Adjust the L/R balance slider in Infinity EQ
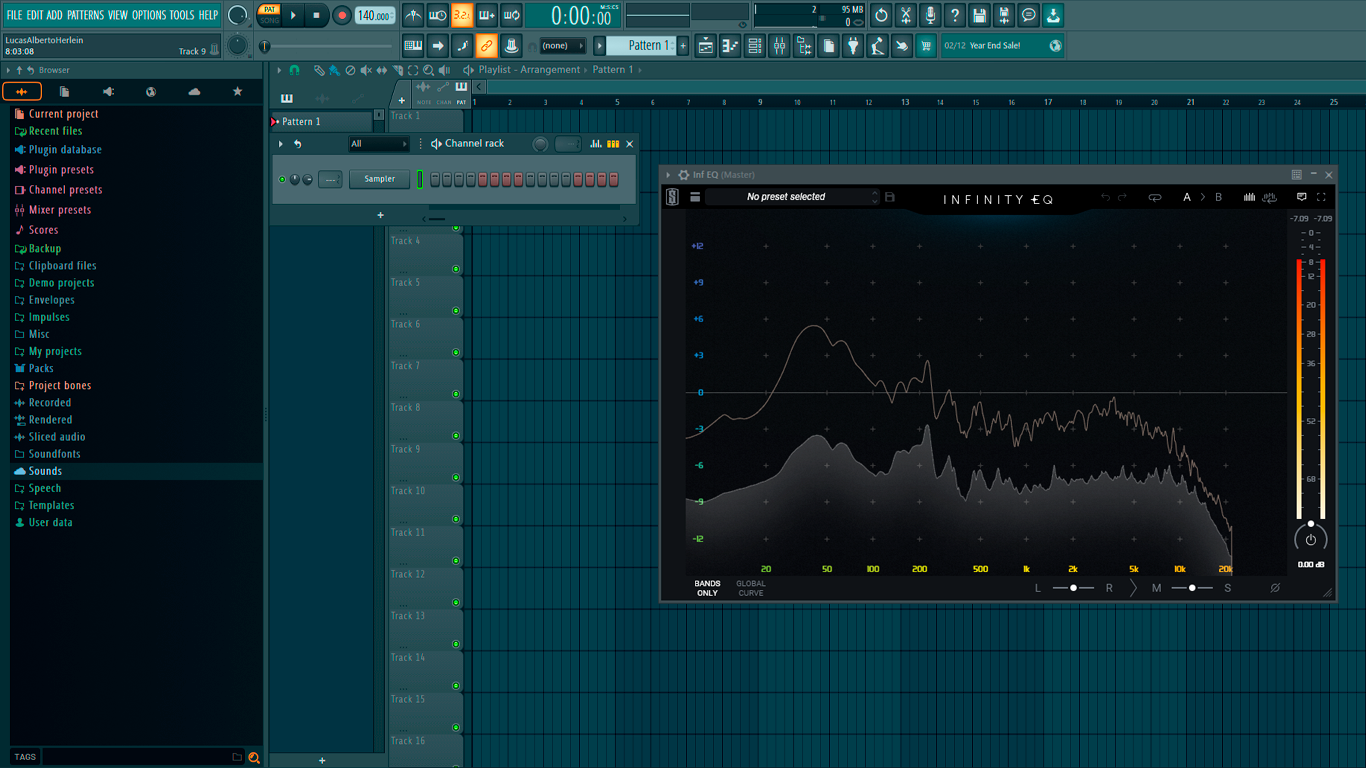Image resolution: width=1366 pixels, height=768 pixels. point(1073,588)
